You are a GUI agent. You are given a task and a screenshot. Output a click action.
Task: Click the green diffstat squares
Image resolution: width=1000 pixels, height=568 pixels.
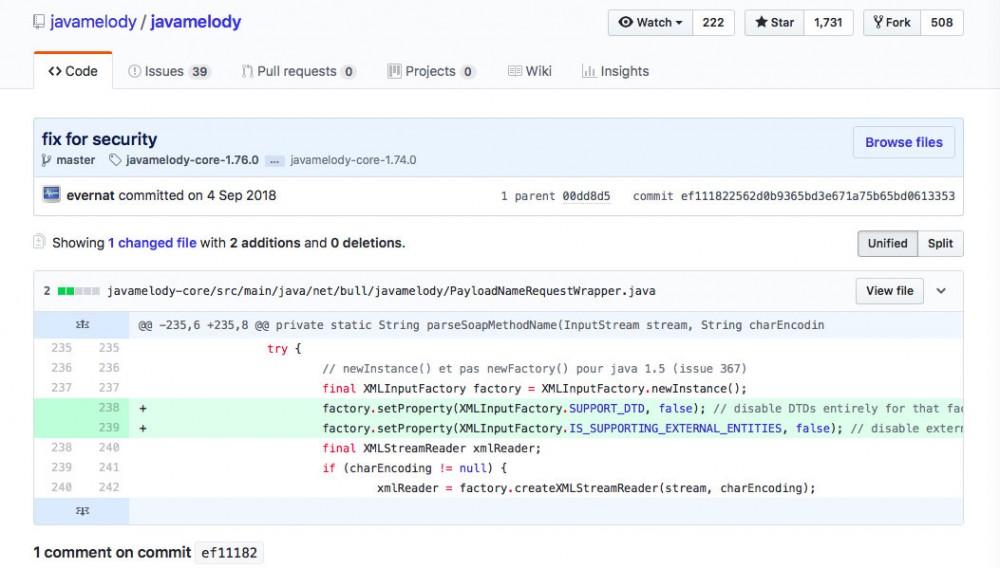78,291
